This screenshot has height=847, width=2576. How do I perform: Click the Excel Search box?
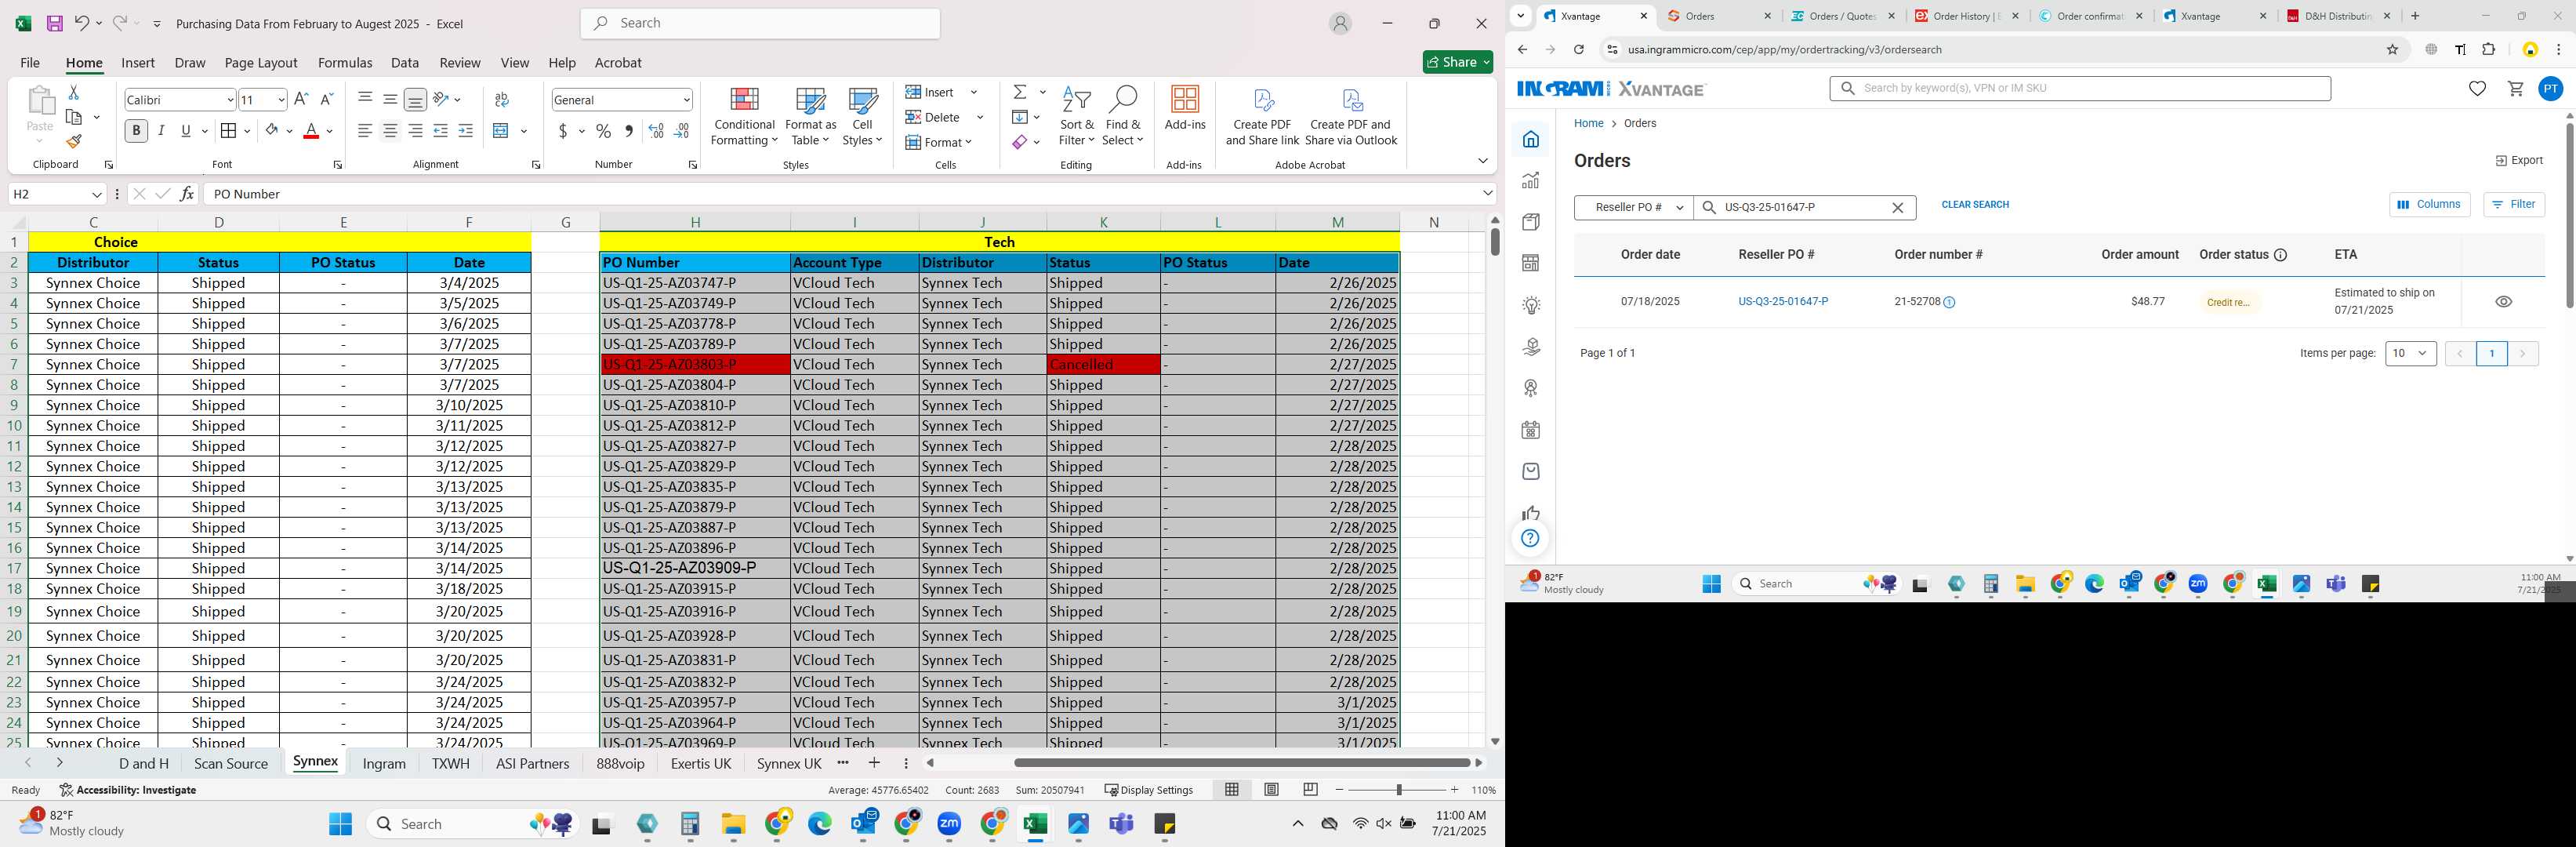[x=760, y=23]
